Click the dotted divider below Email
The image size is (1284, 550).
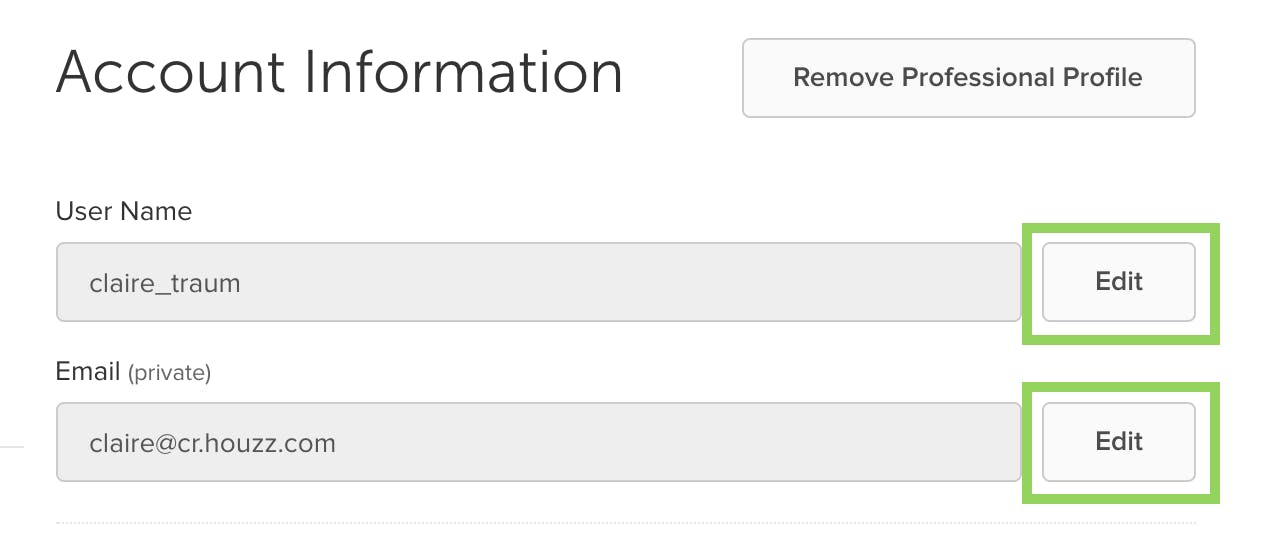(x=626, y=522)
